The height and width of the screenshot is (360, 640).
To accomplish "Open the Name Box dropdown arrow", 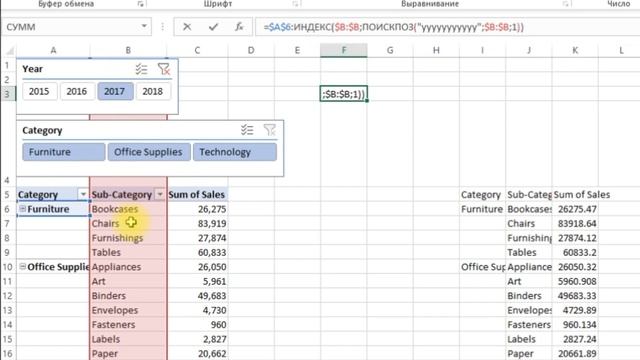I will click(144, 27).
